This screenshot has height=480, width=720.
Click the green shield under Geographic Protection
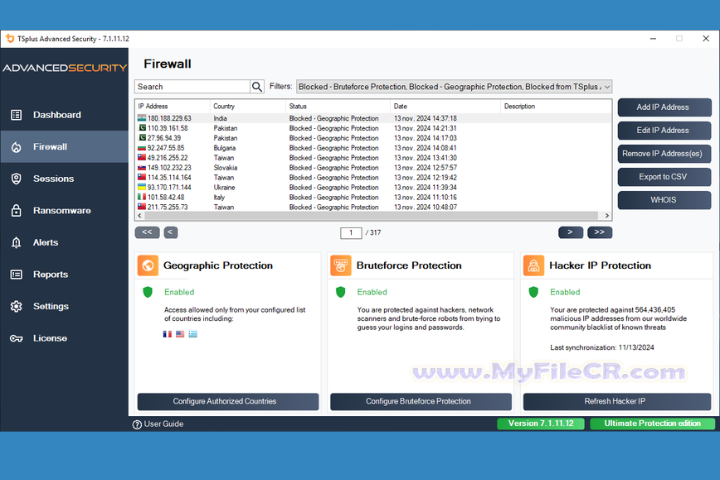coord(148,292)
